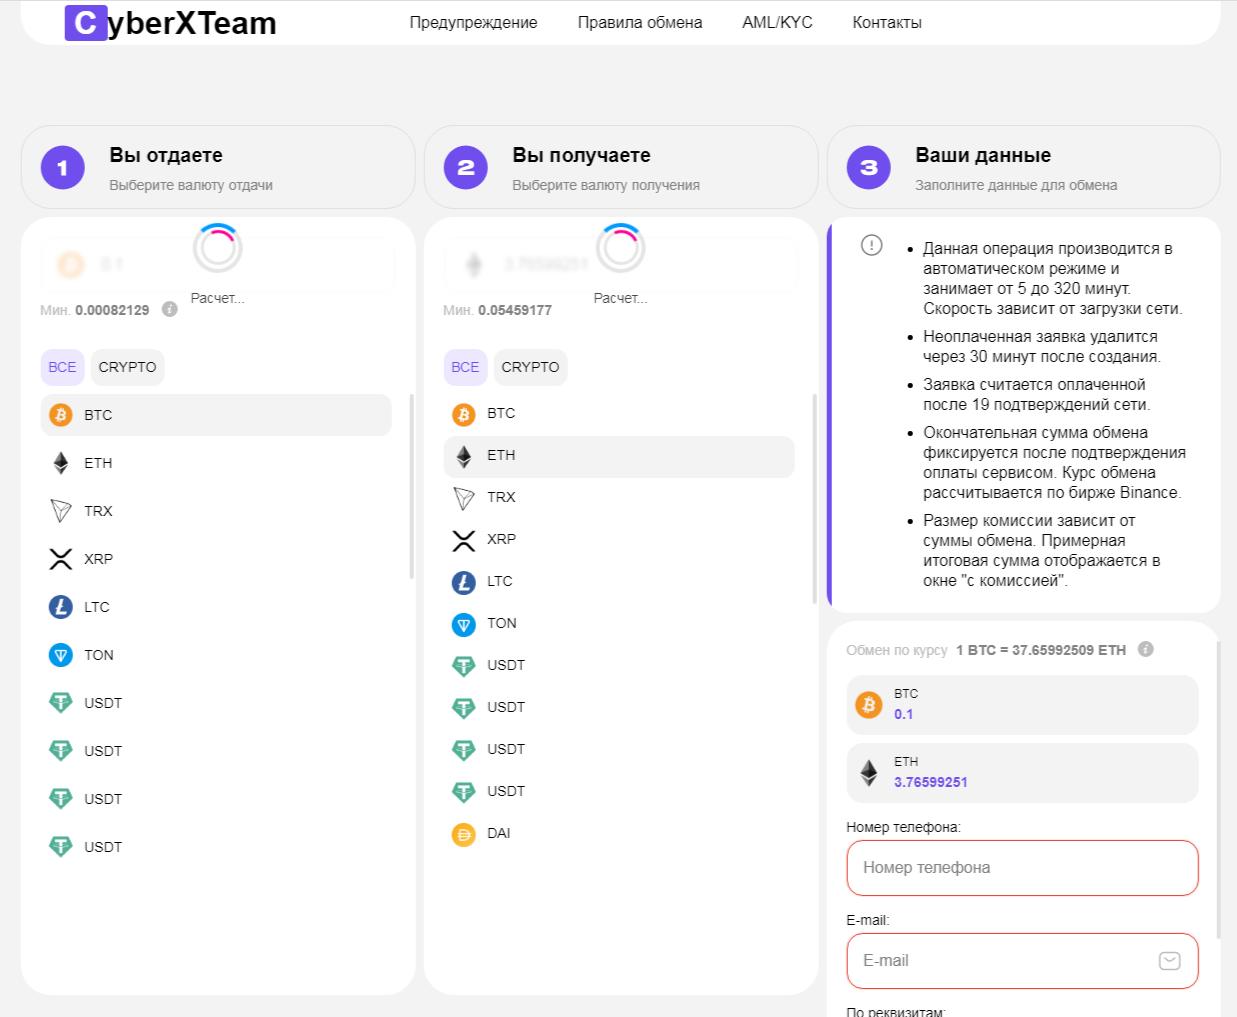Screen dimensions: 1237x1017
Task: Select the ВСЕ filter under Вы отдаете
Action: (62, 367)
